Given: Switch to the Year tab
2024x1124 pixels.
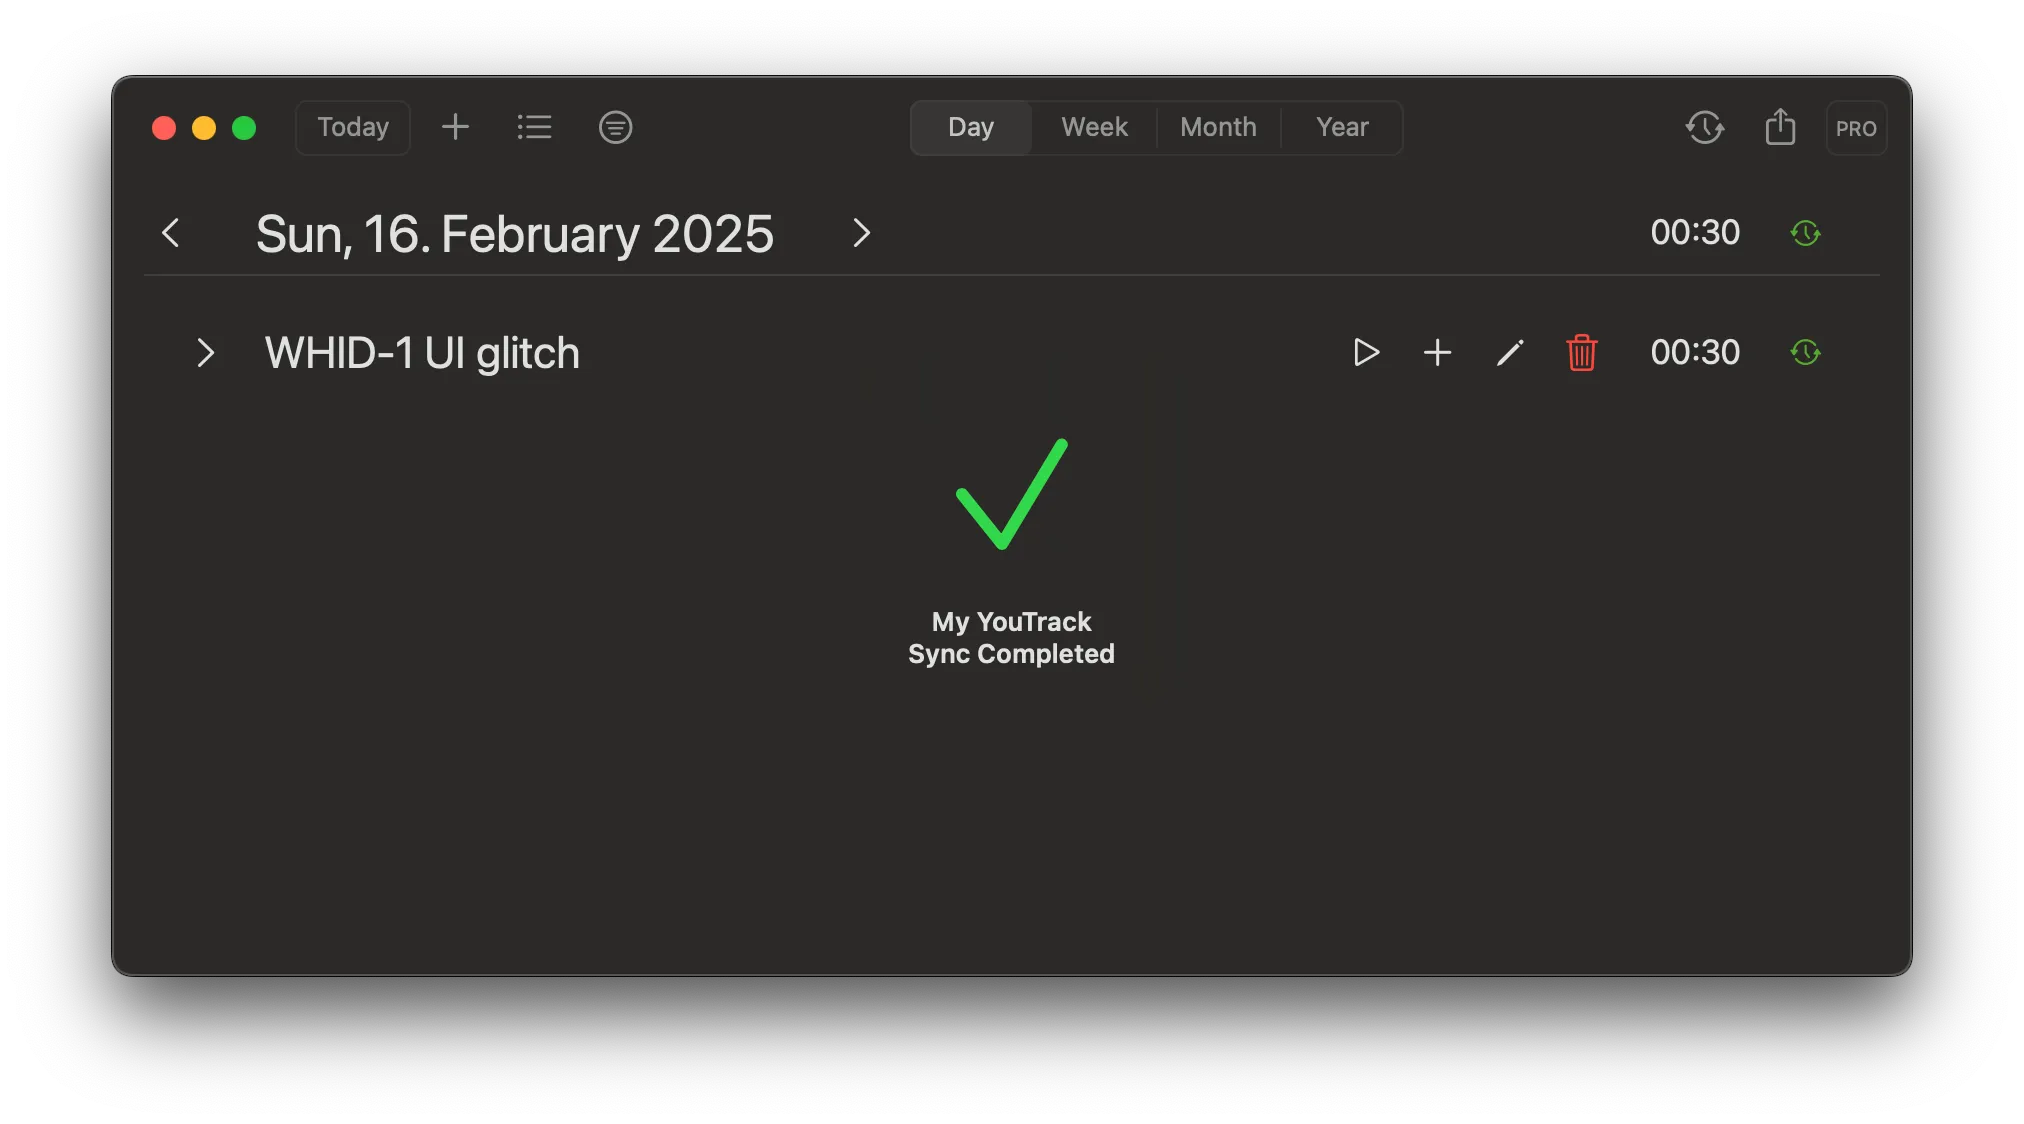Looking at the screenshot, I should [x=1342, y=127].
